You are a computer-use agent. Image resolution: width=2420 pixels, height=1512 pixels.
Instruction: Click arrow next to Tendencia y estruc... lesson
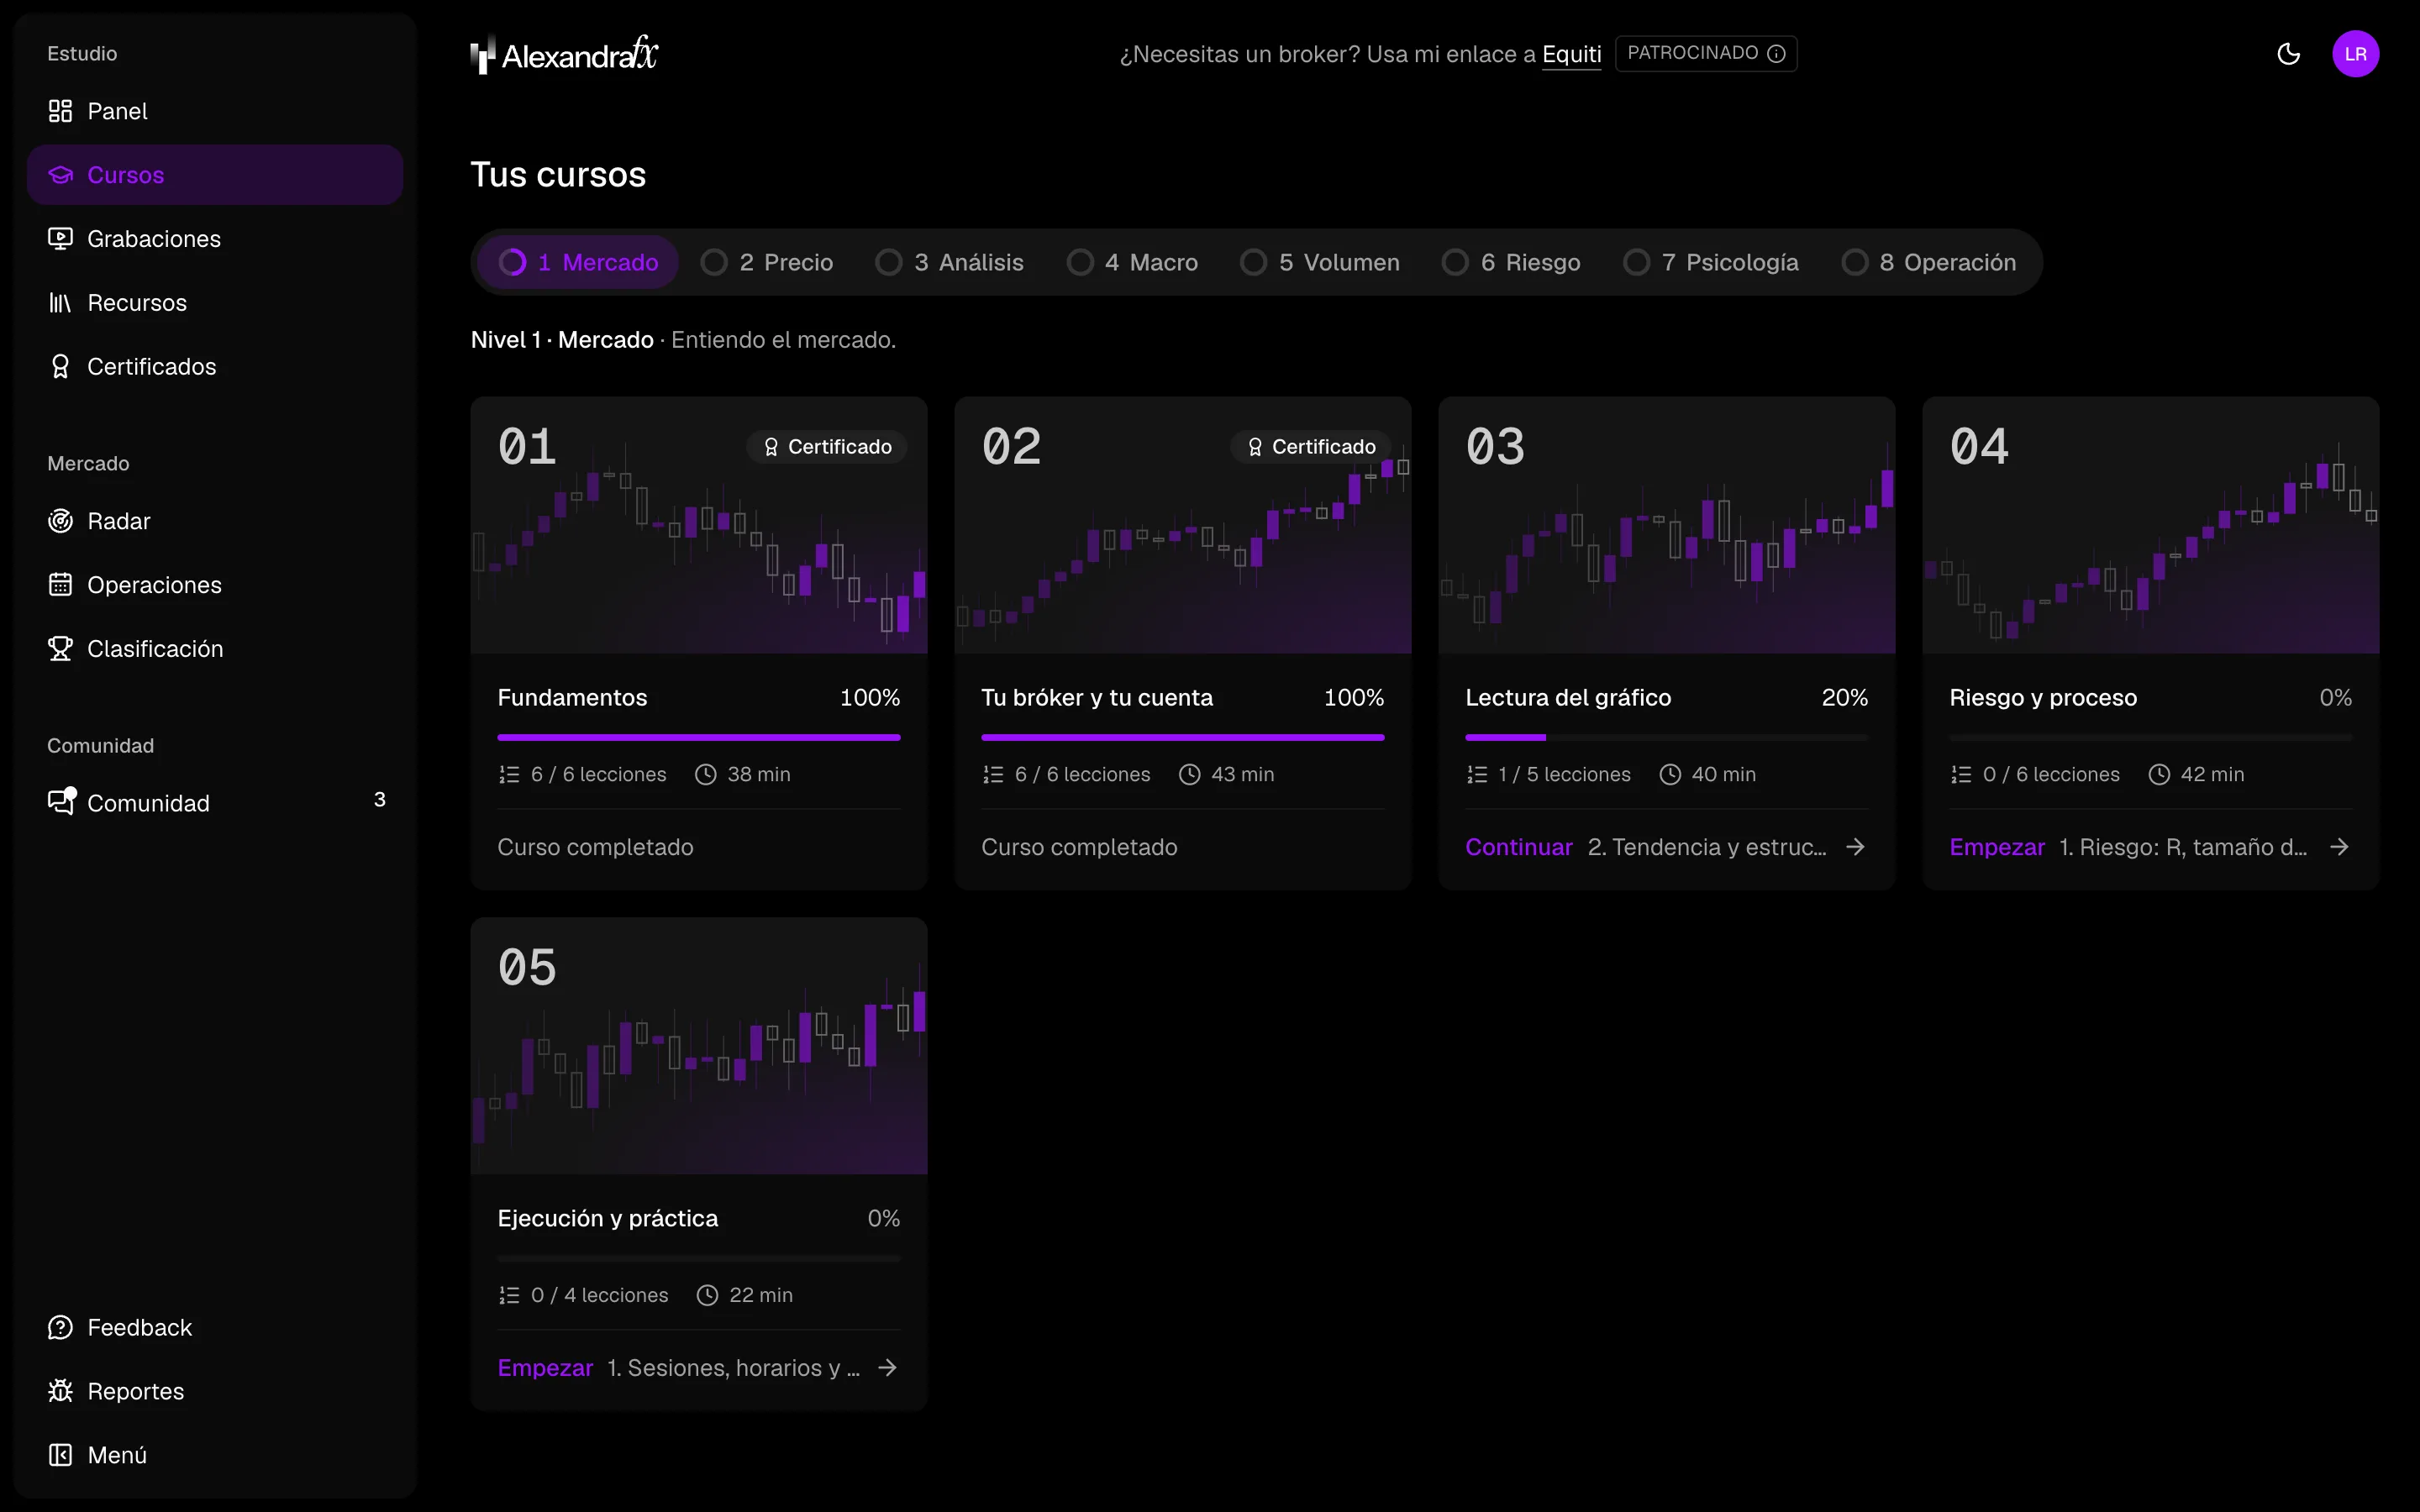(1855, 847)
